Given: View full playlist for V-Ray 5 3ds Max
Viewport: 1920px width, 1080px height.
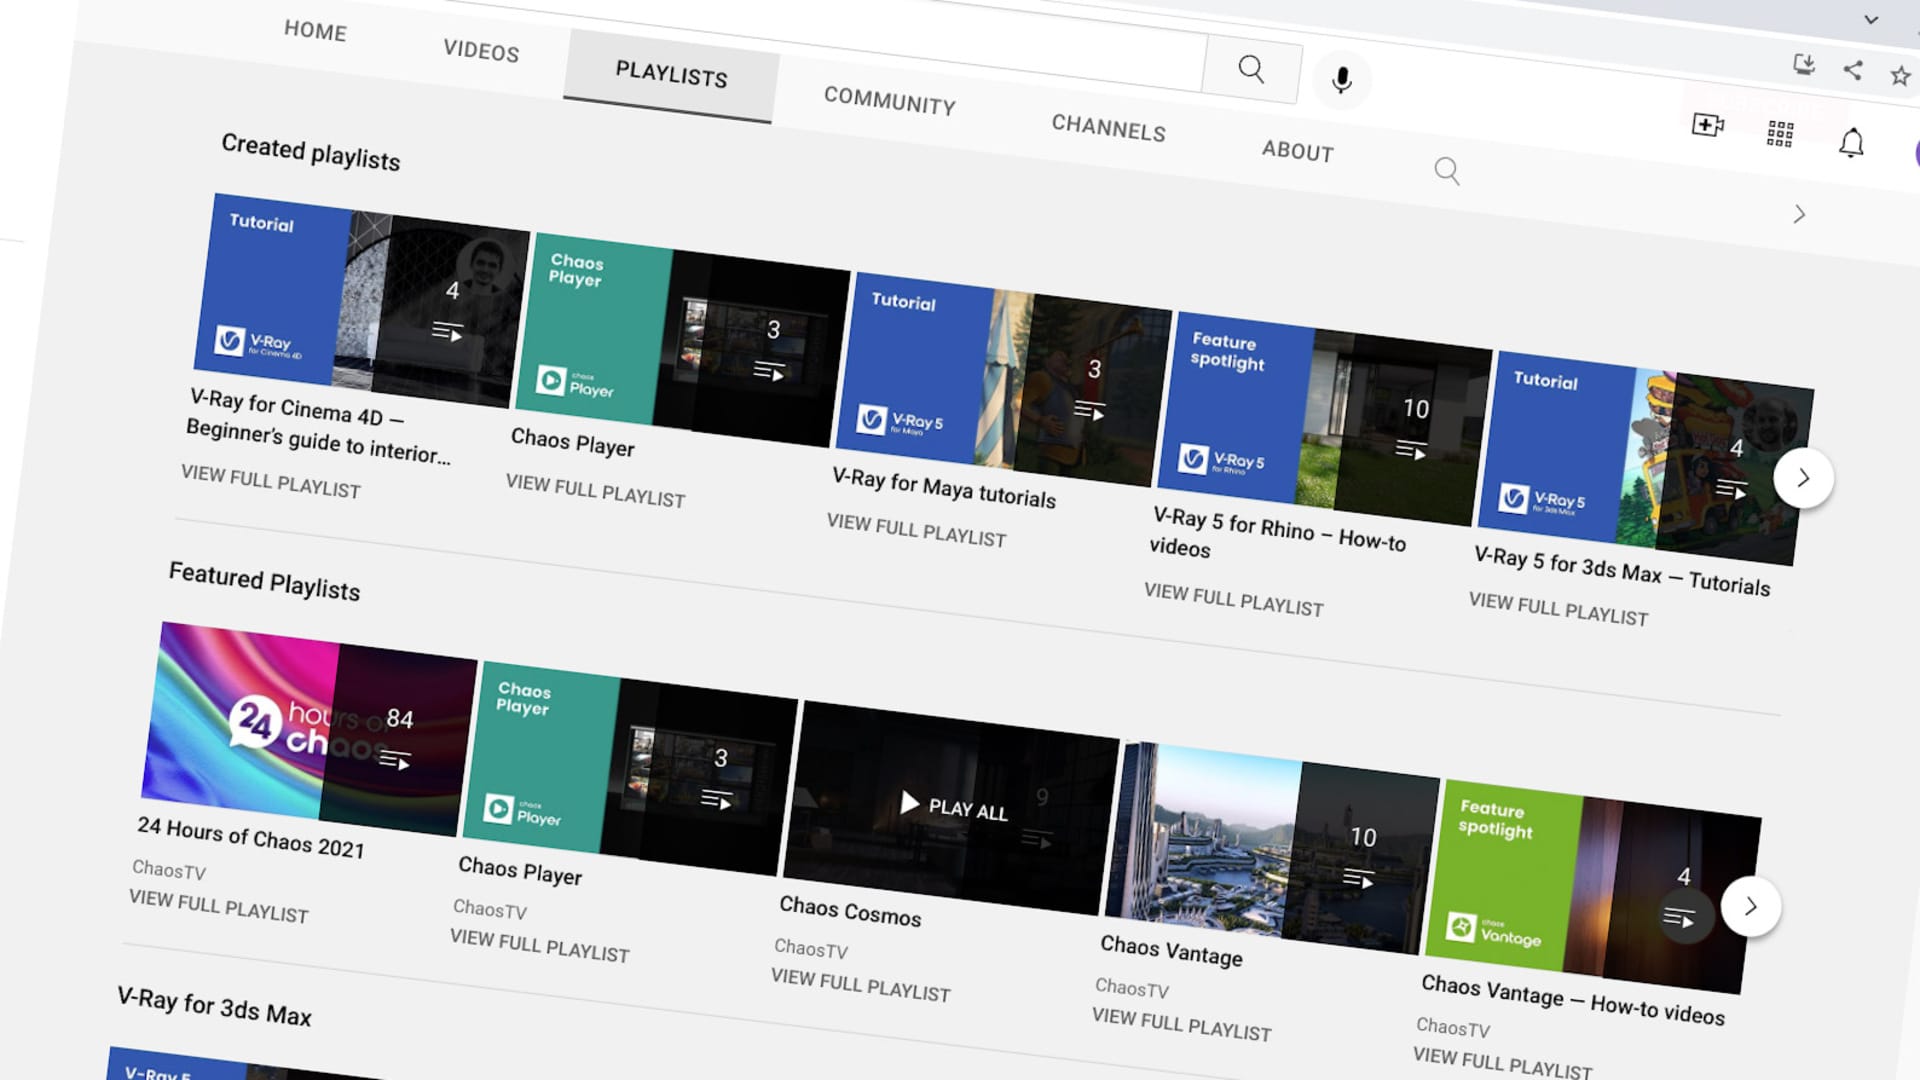Looking at the screenshot, I should point(1558,609).
